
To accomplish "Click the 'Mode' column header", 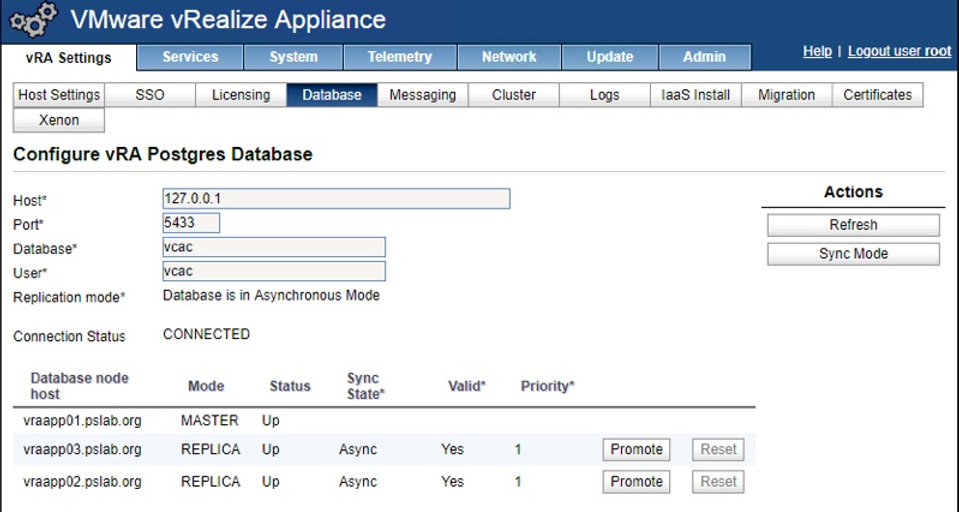I will (x=206, y=386).
